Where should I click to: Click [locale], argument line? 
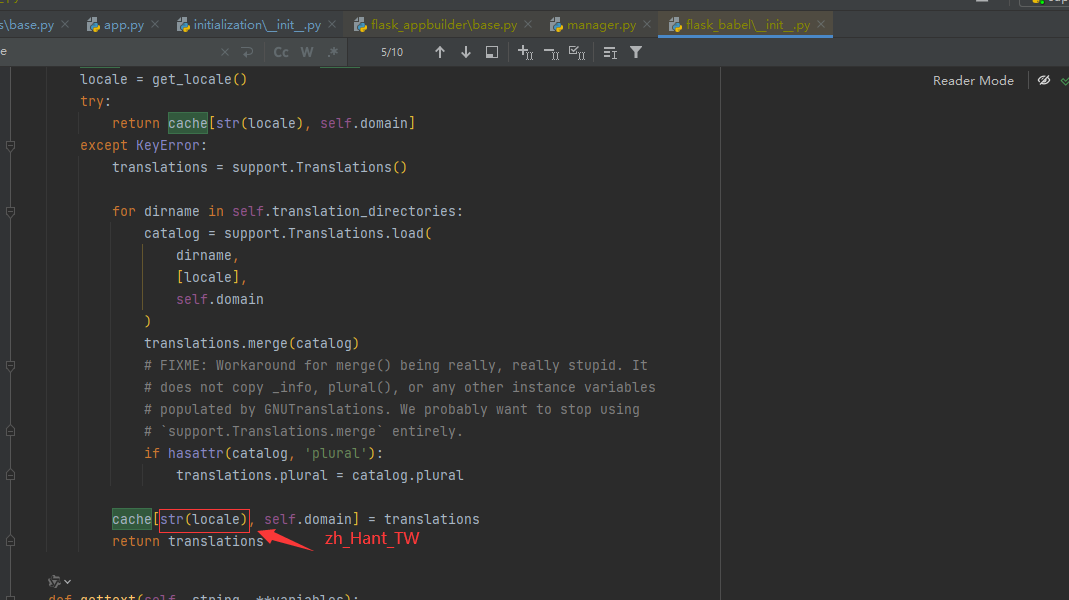pyautogui.click(x=211, y=278)
